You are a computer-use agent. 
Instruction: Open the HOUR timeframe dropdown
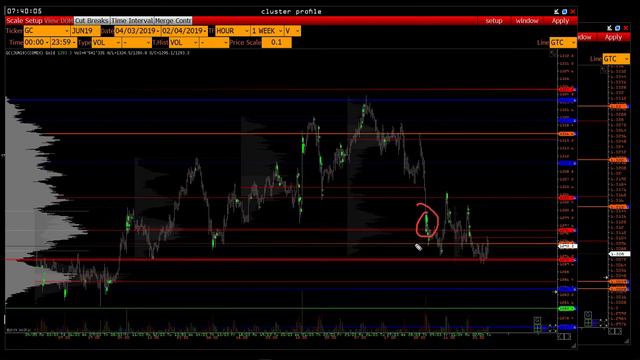point(232,31)
